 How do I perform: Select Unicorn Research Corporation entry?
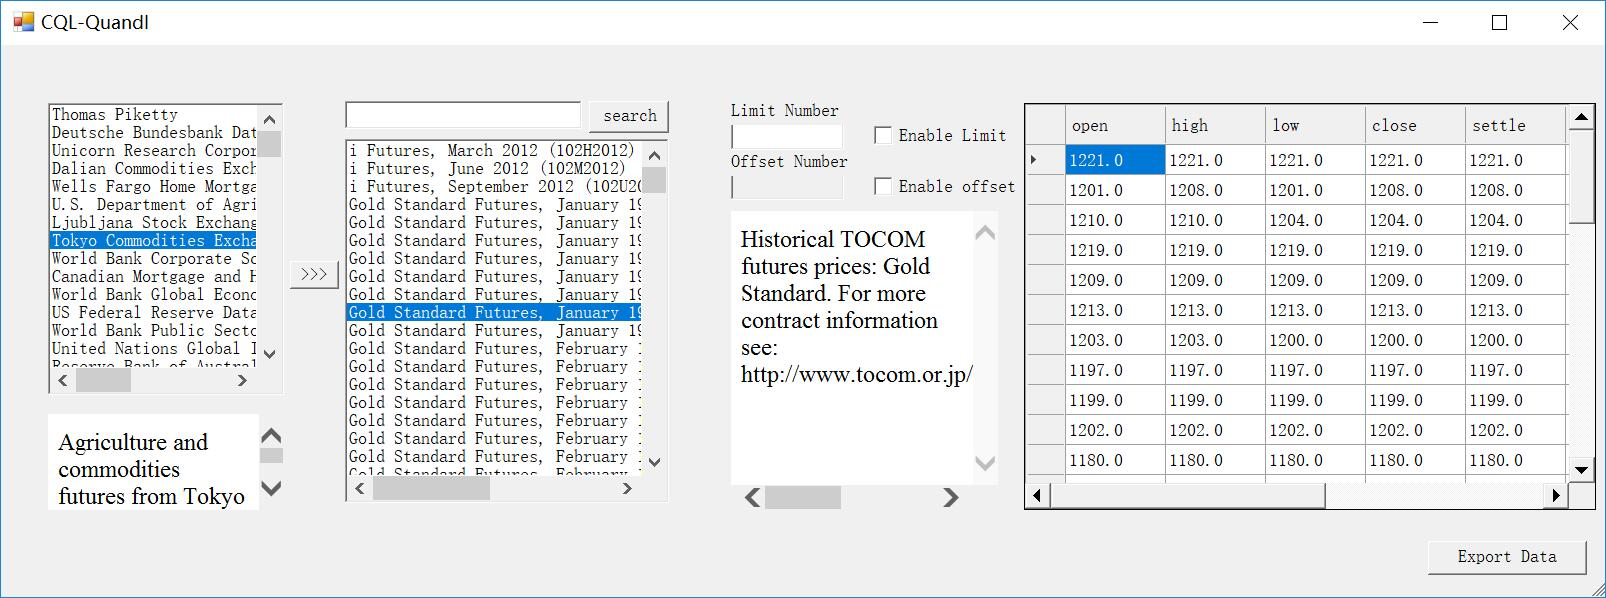click(x=153, y=150)
